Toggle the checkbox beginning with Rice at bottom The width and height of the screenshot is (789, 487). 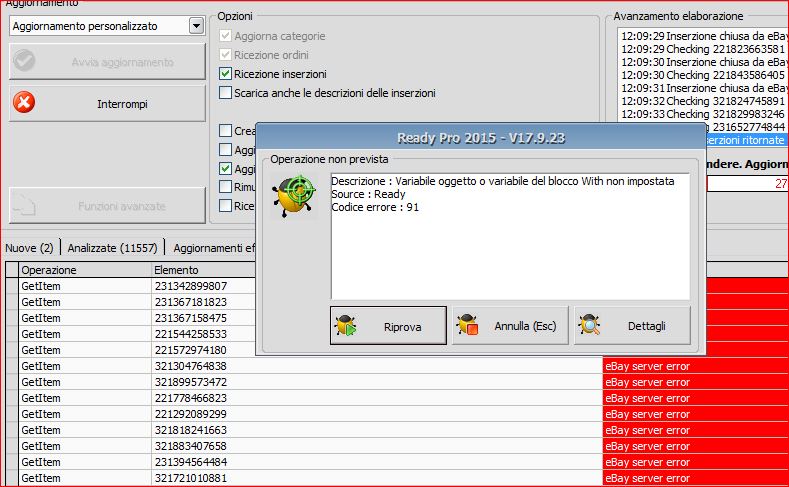coord(225,206)
